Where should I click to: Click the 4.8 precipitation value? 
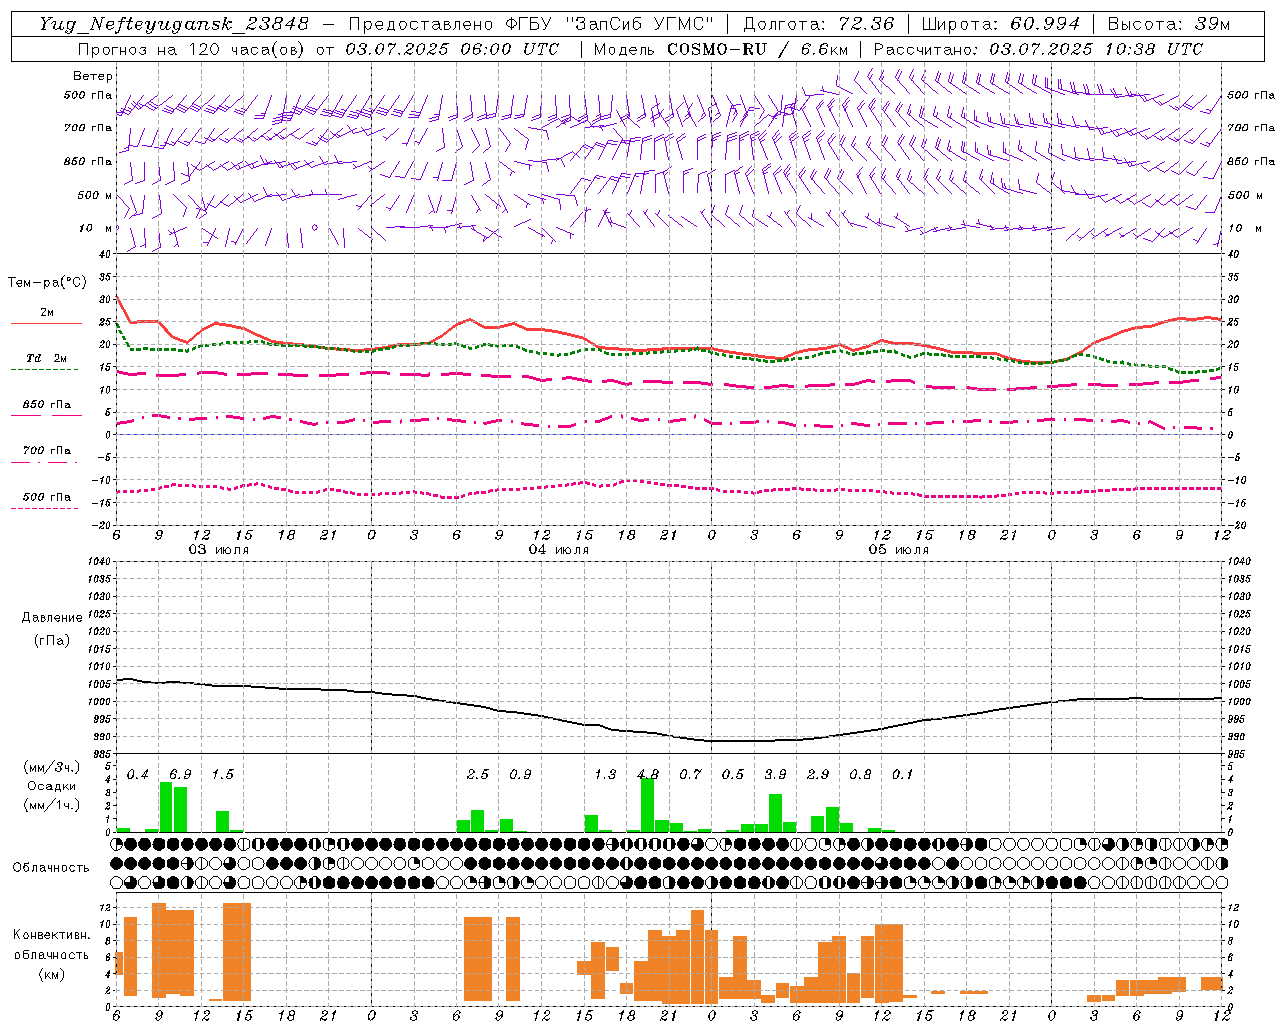click(x=648, y=775)
